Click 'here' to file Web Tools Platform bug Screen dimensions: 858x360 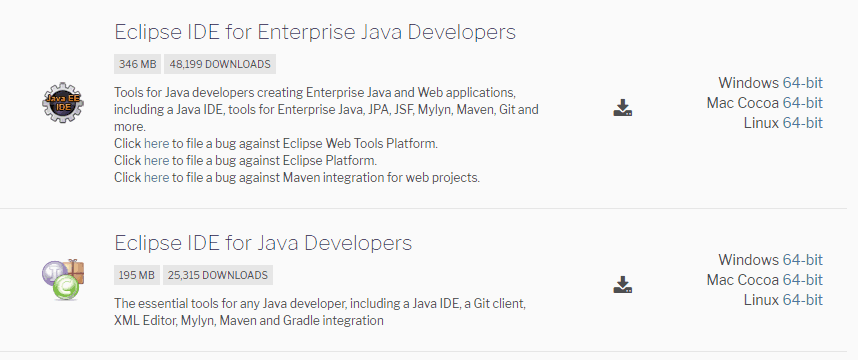click(x=156, y=144)
